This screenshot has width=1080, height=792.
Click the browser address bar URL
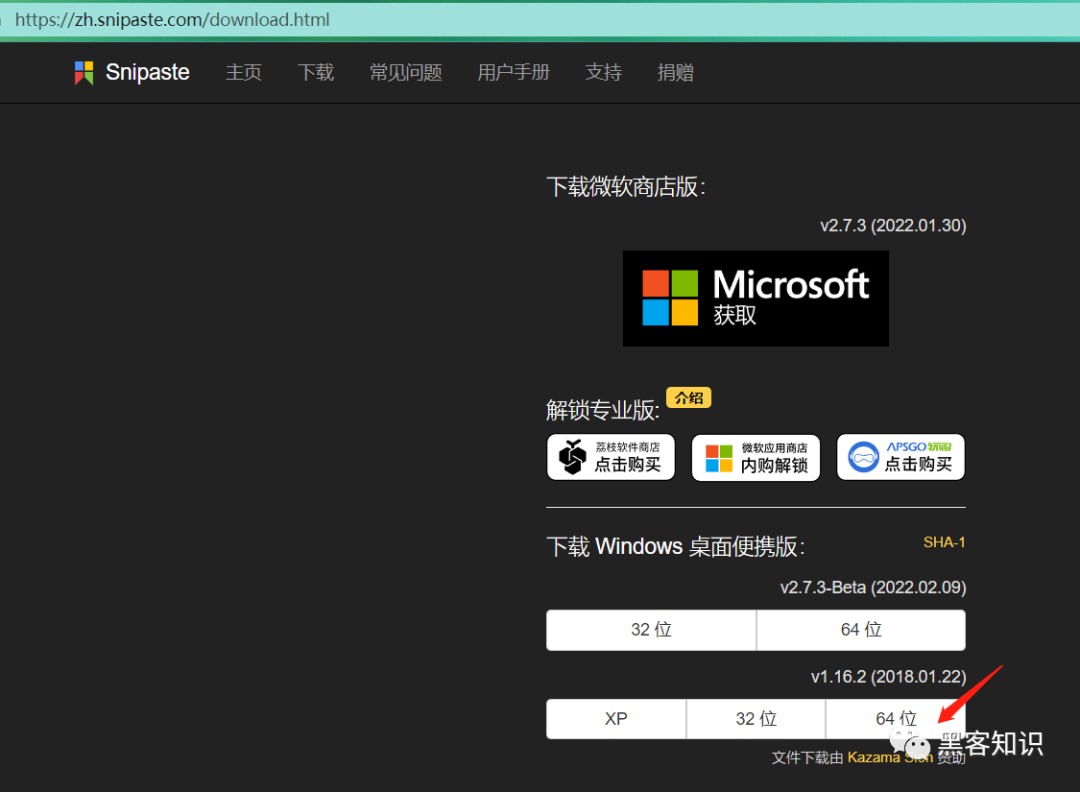tap(172, 19)
